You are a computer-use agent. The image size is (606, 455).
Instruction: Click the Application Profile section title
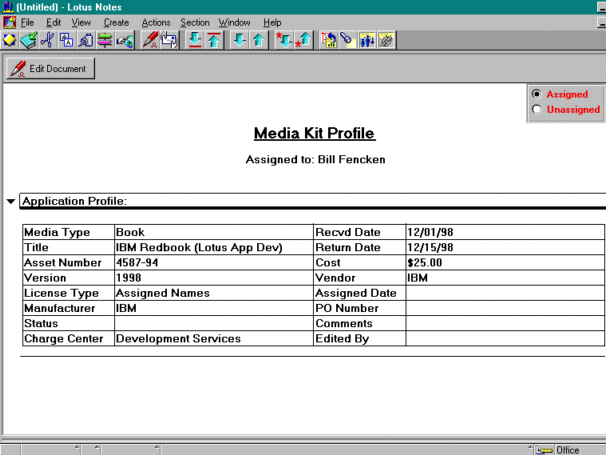[x=74, y=201]
